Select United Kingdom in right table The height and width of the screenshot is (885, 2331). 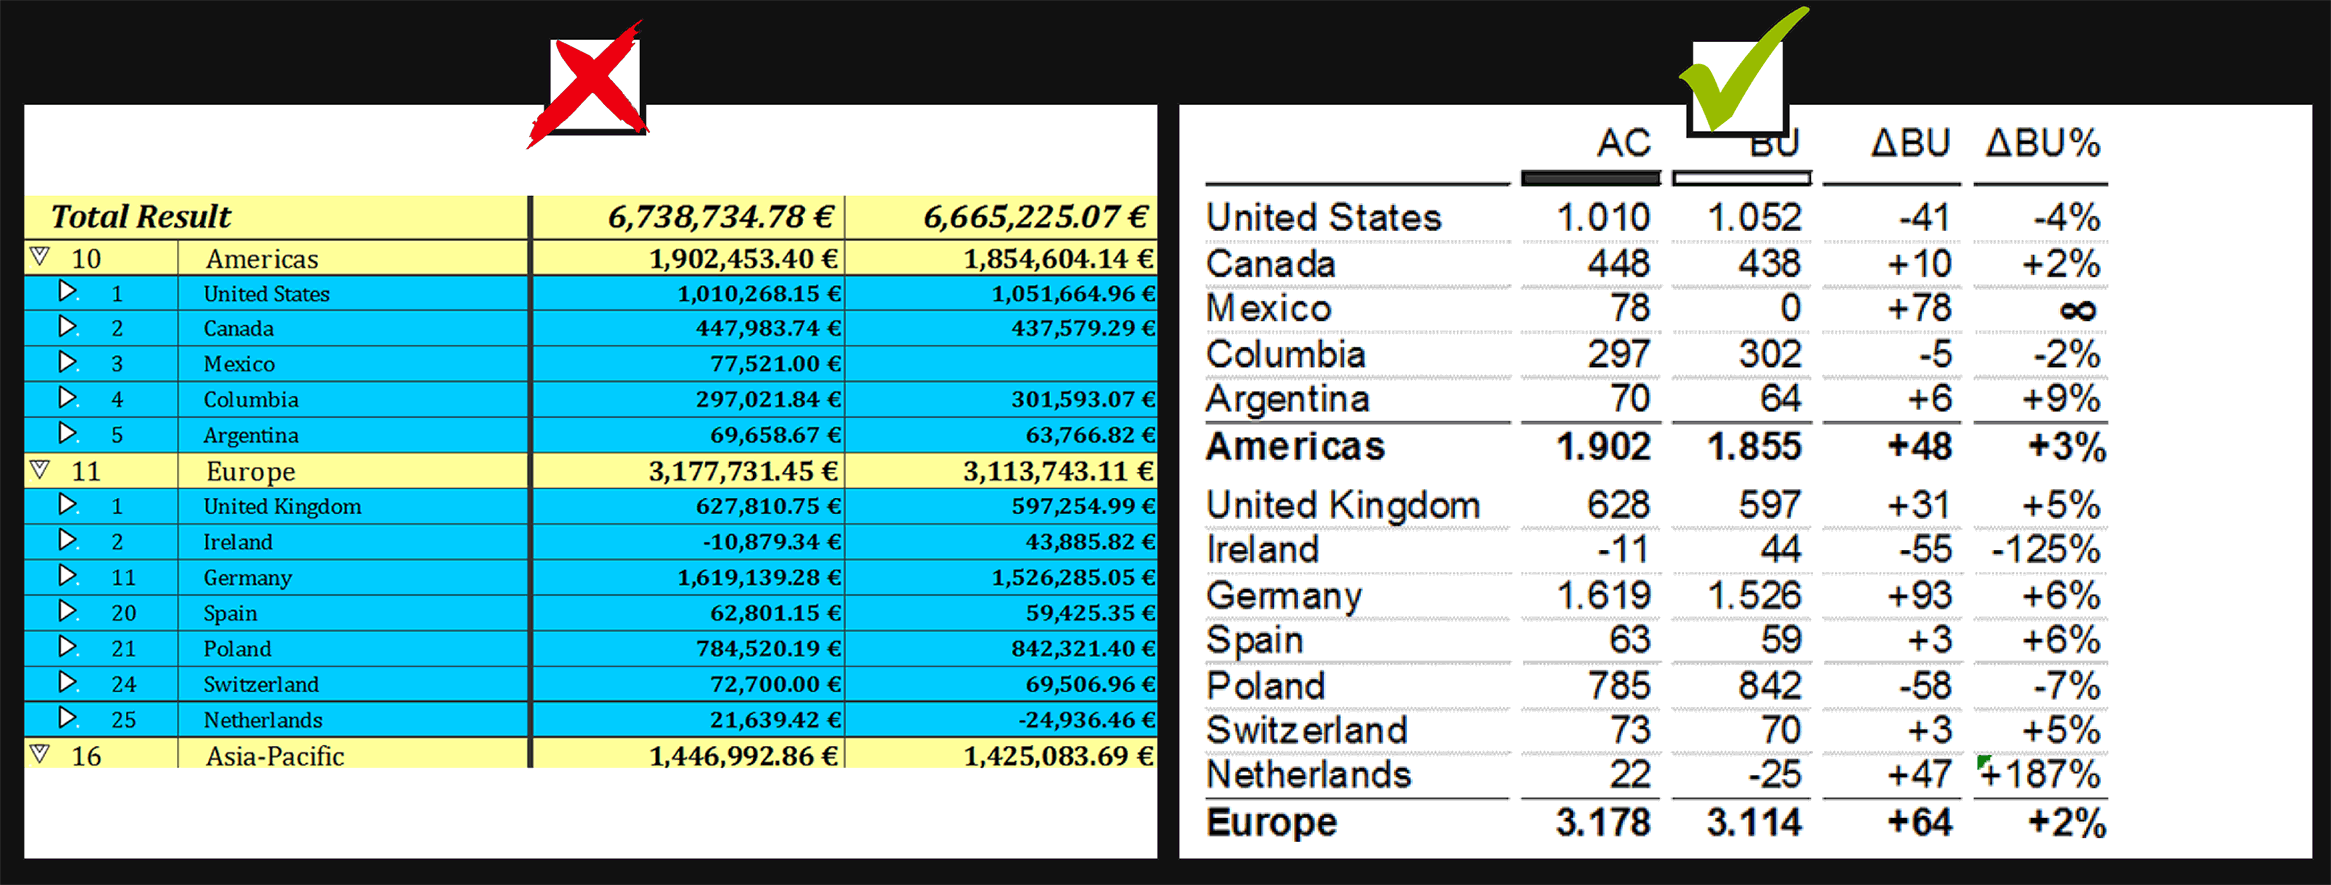(x=1343, y=505)
